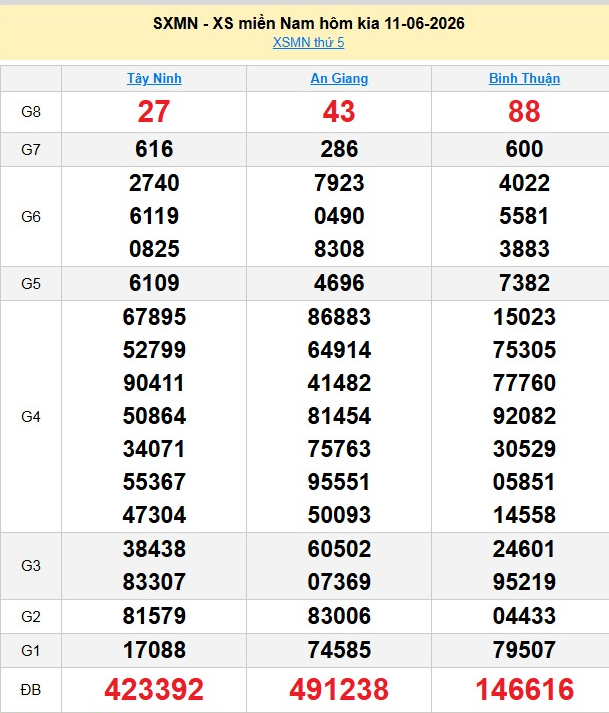Viewport: 609px width, 713px height.
Task: Click G4 number 90411
Action: pyautogui.click(x=154, y=383)
